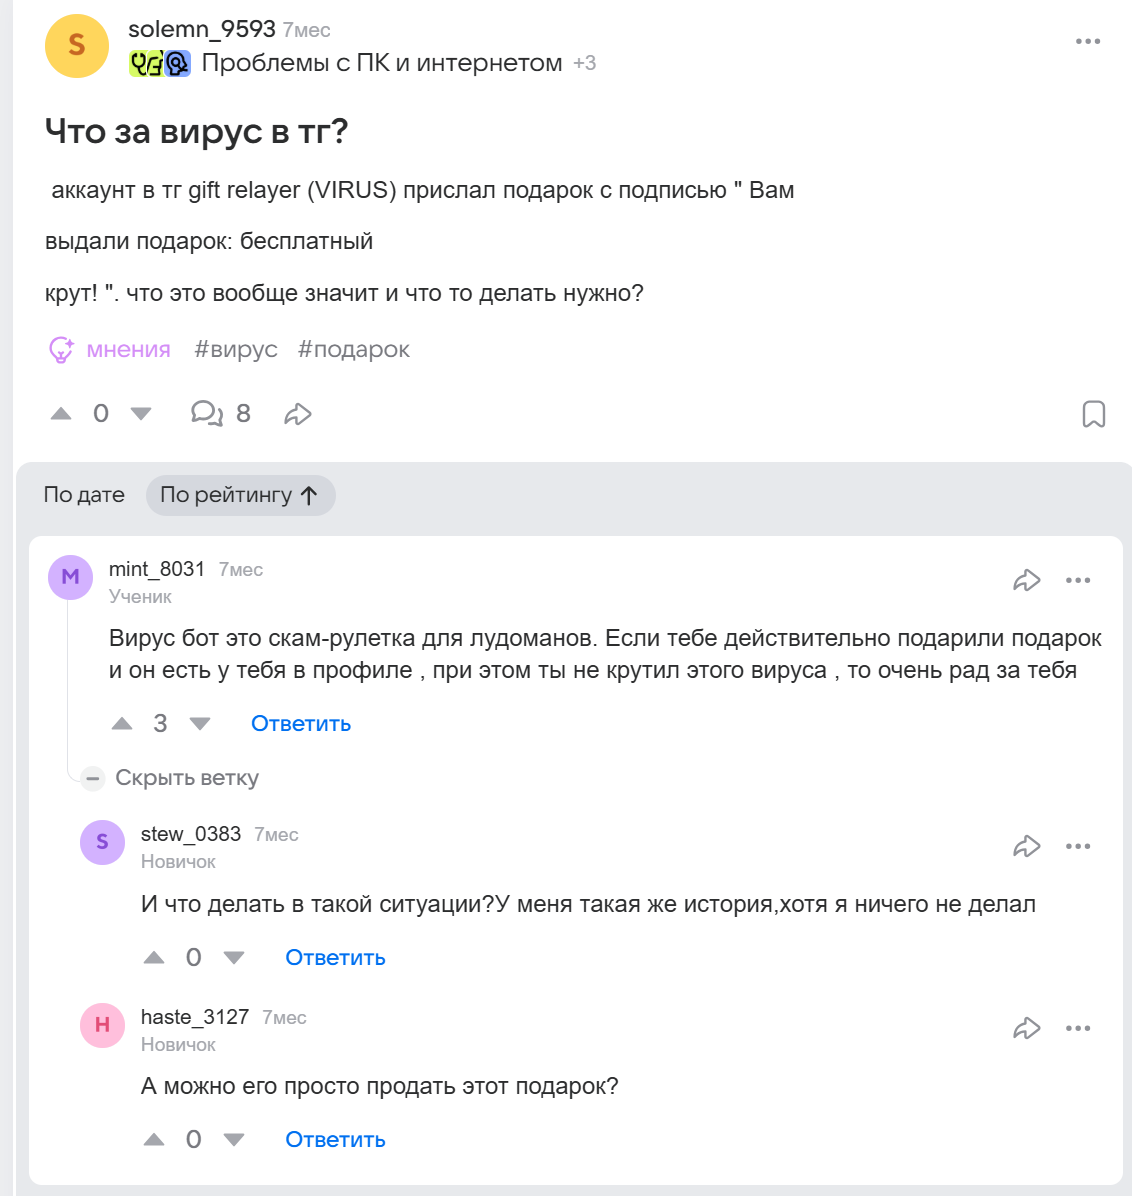The height and width of the screenshot is (1196, 1132).
Task: Bookmark this question
Action: (1094, 414)
